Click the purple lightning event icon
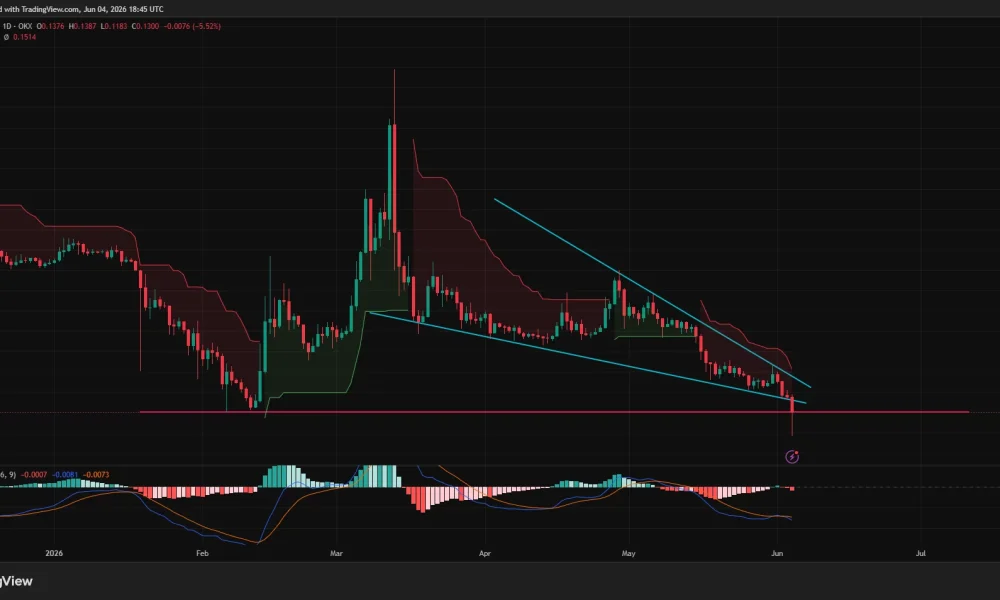Screen dimensions: 1000x600 pyautogui.click(x=791, y=457)
